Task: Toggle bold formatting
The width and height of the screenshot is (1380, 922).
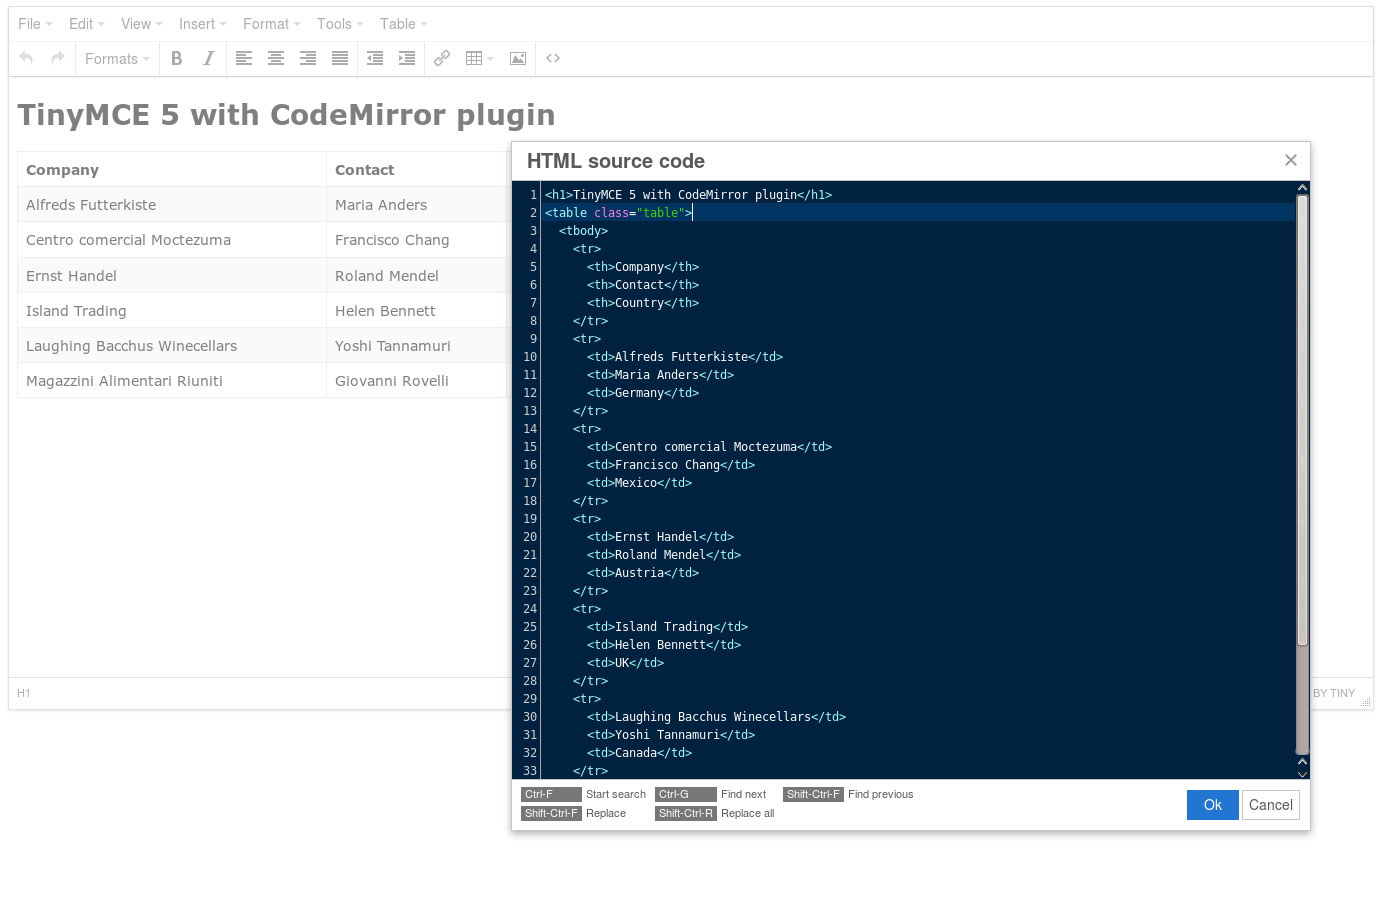Action: click(176, 58)
